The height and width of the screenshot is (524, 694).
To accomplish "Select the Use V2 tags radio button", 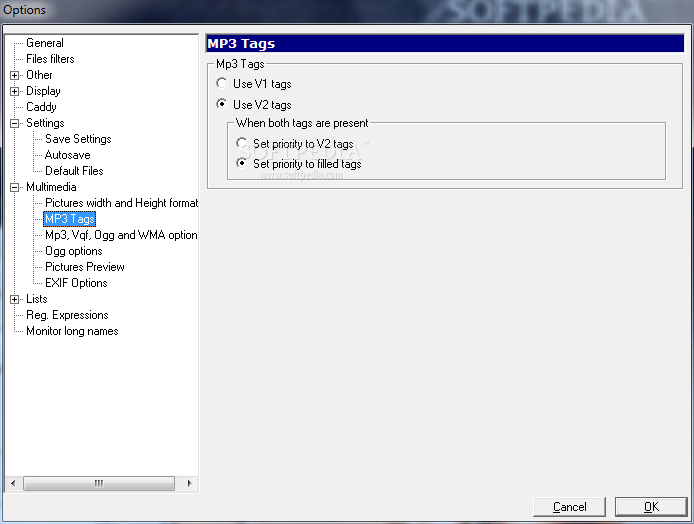I will click(x=222, y=104).
